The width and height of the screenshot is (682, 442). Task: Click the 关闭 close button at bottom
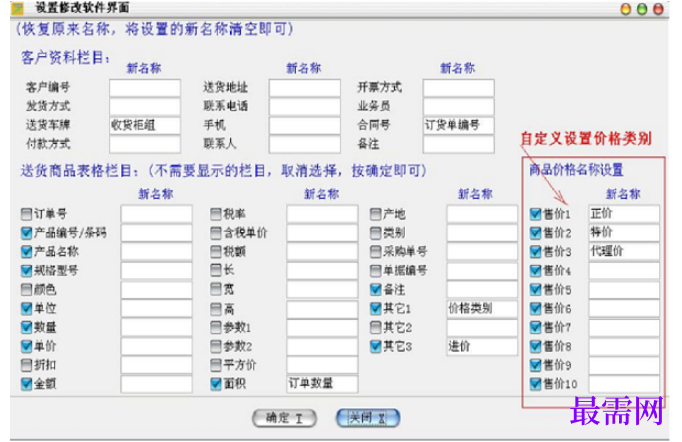[368, 418]
